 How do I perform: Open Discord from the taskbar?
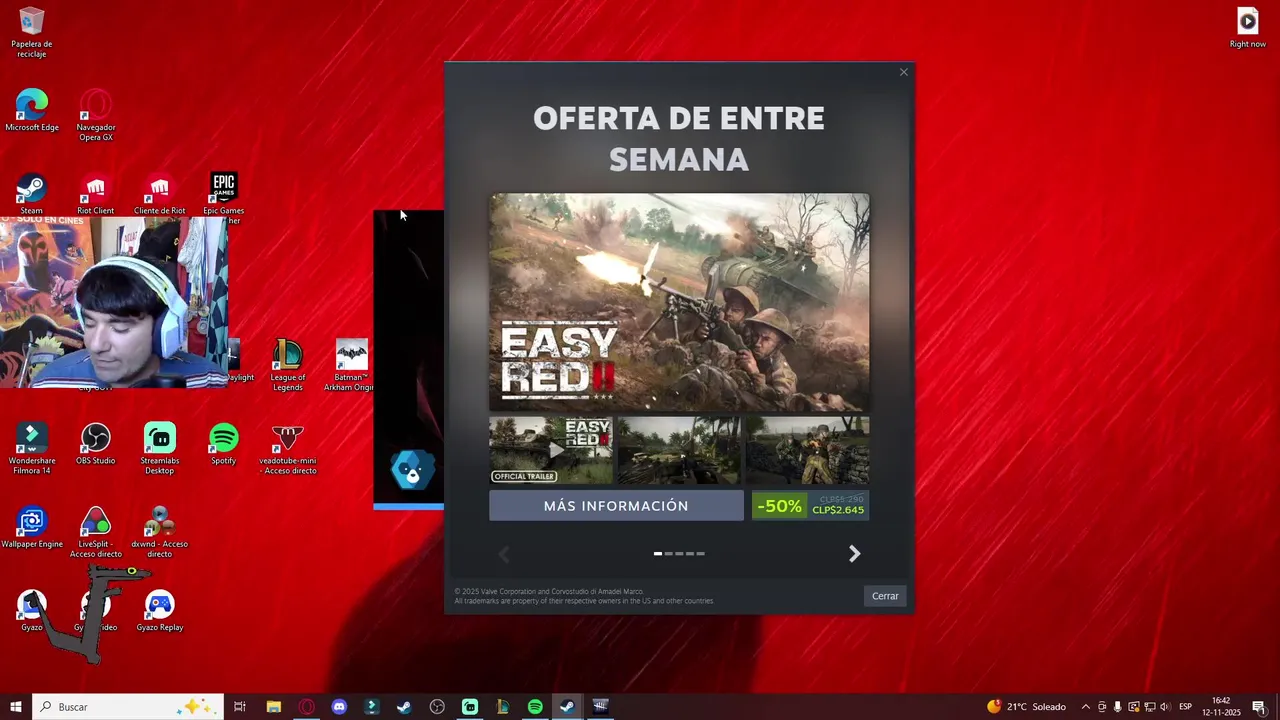[339, 707]
